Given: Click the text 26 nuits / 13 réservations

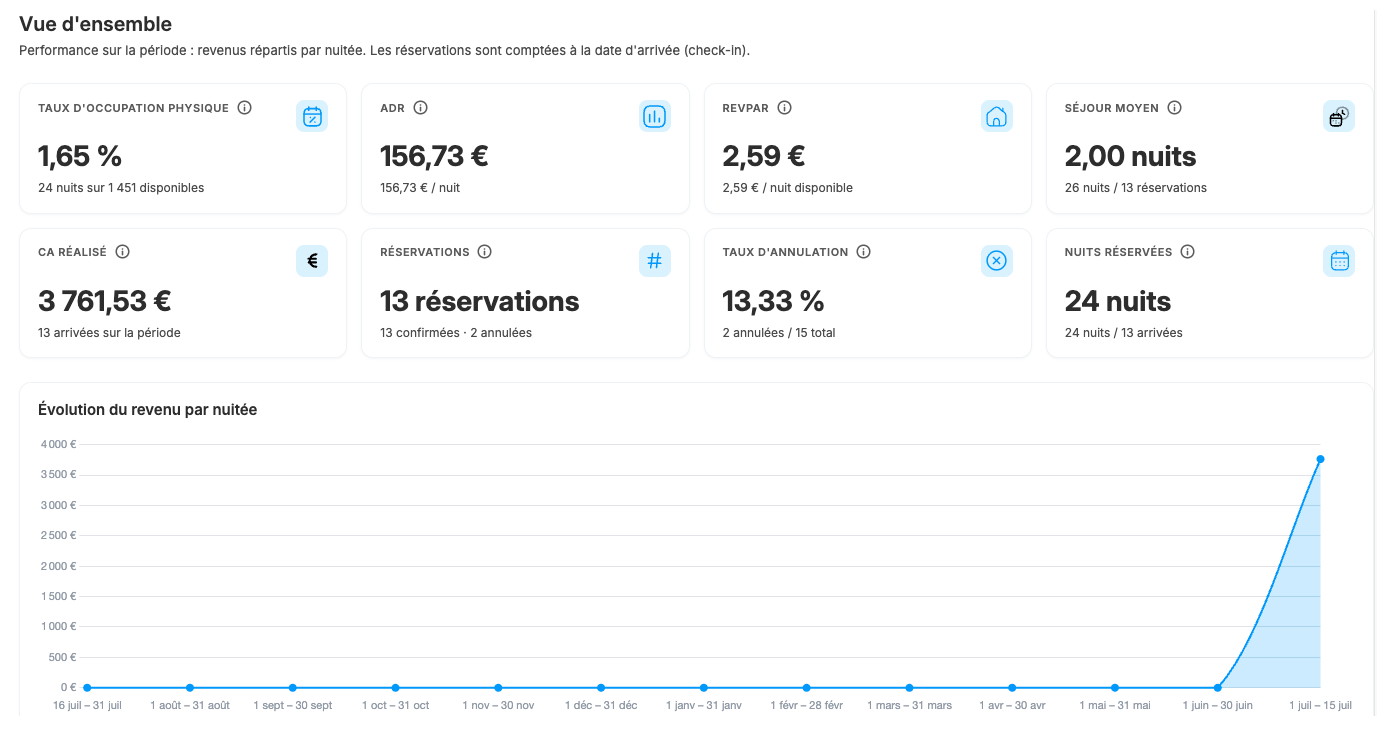Looking at the screenshot, I should coord(1135,188).
